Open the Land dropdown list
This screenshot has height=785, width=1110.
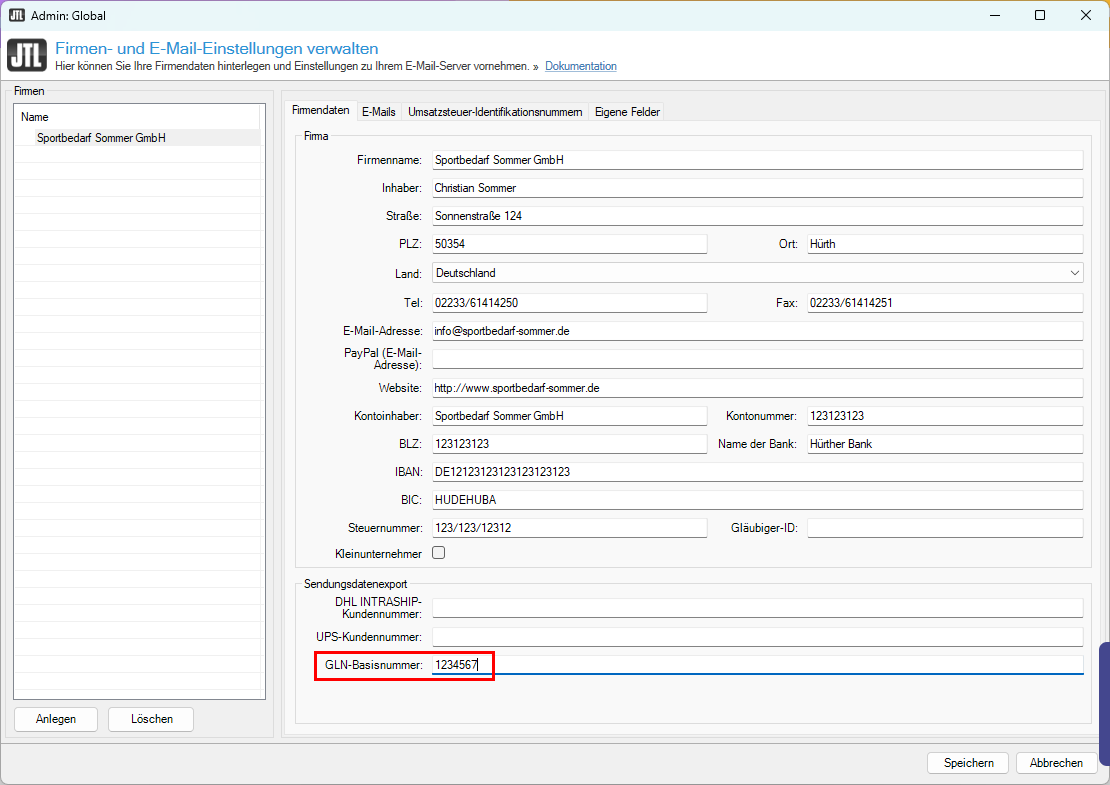tap(1074, 273)
